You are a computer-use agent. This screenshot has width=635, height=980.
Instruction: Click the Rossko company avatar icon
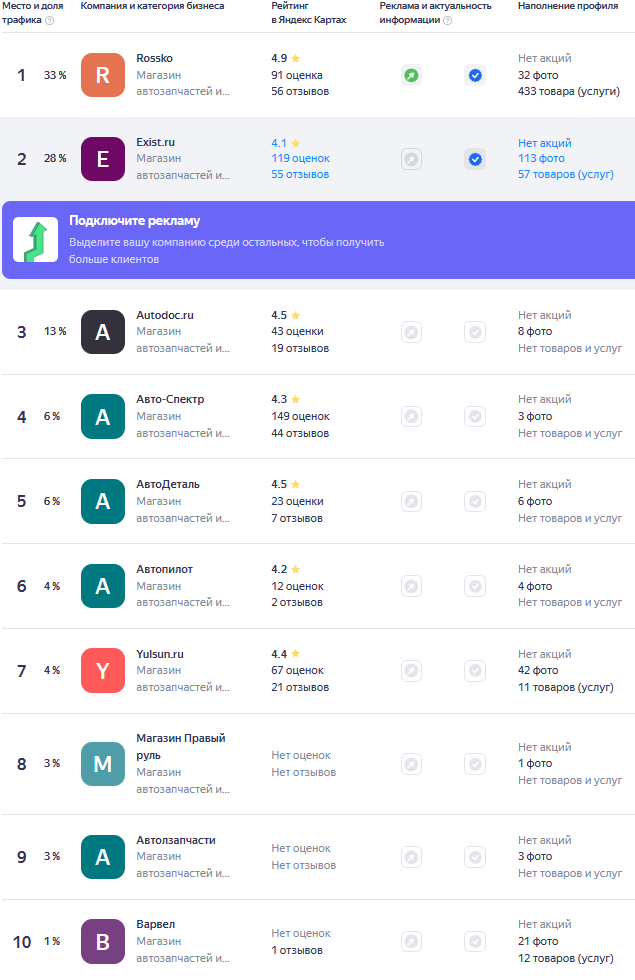[102, 75]
